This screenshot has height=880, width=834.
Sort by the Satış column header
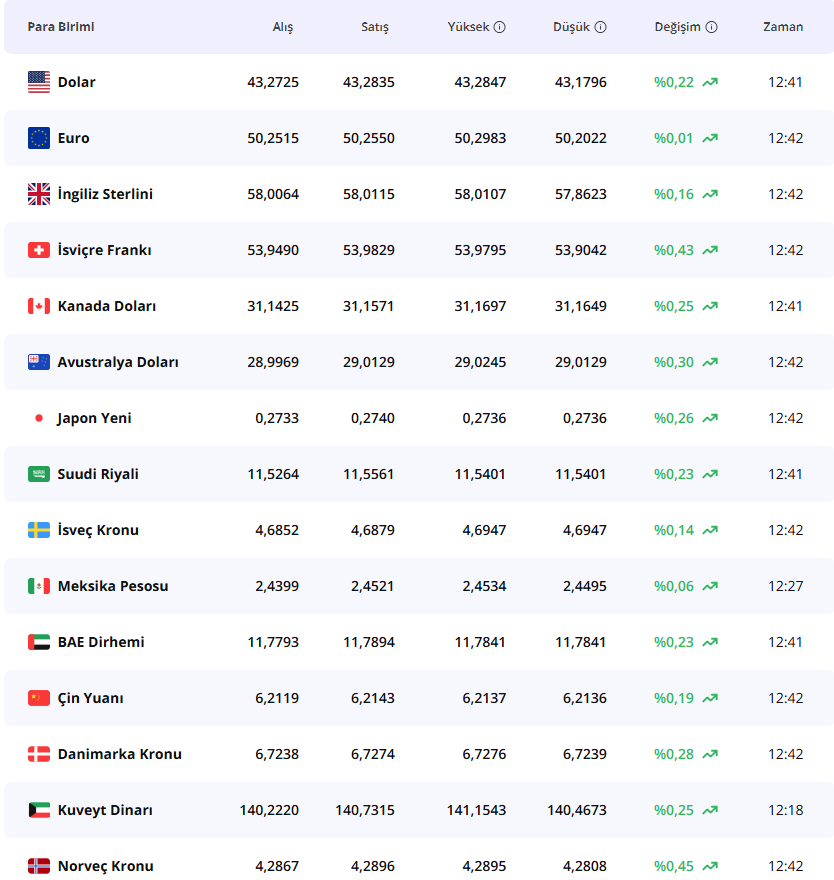375,27
